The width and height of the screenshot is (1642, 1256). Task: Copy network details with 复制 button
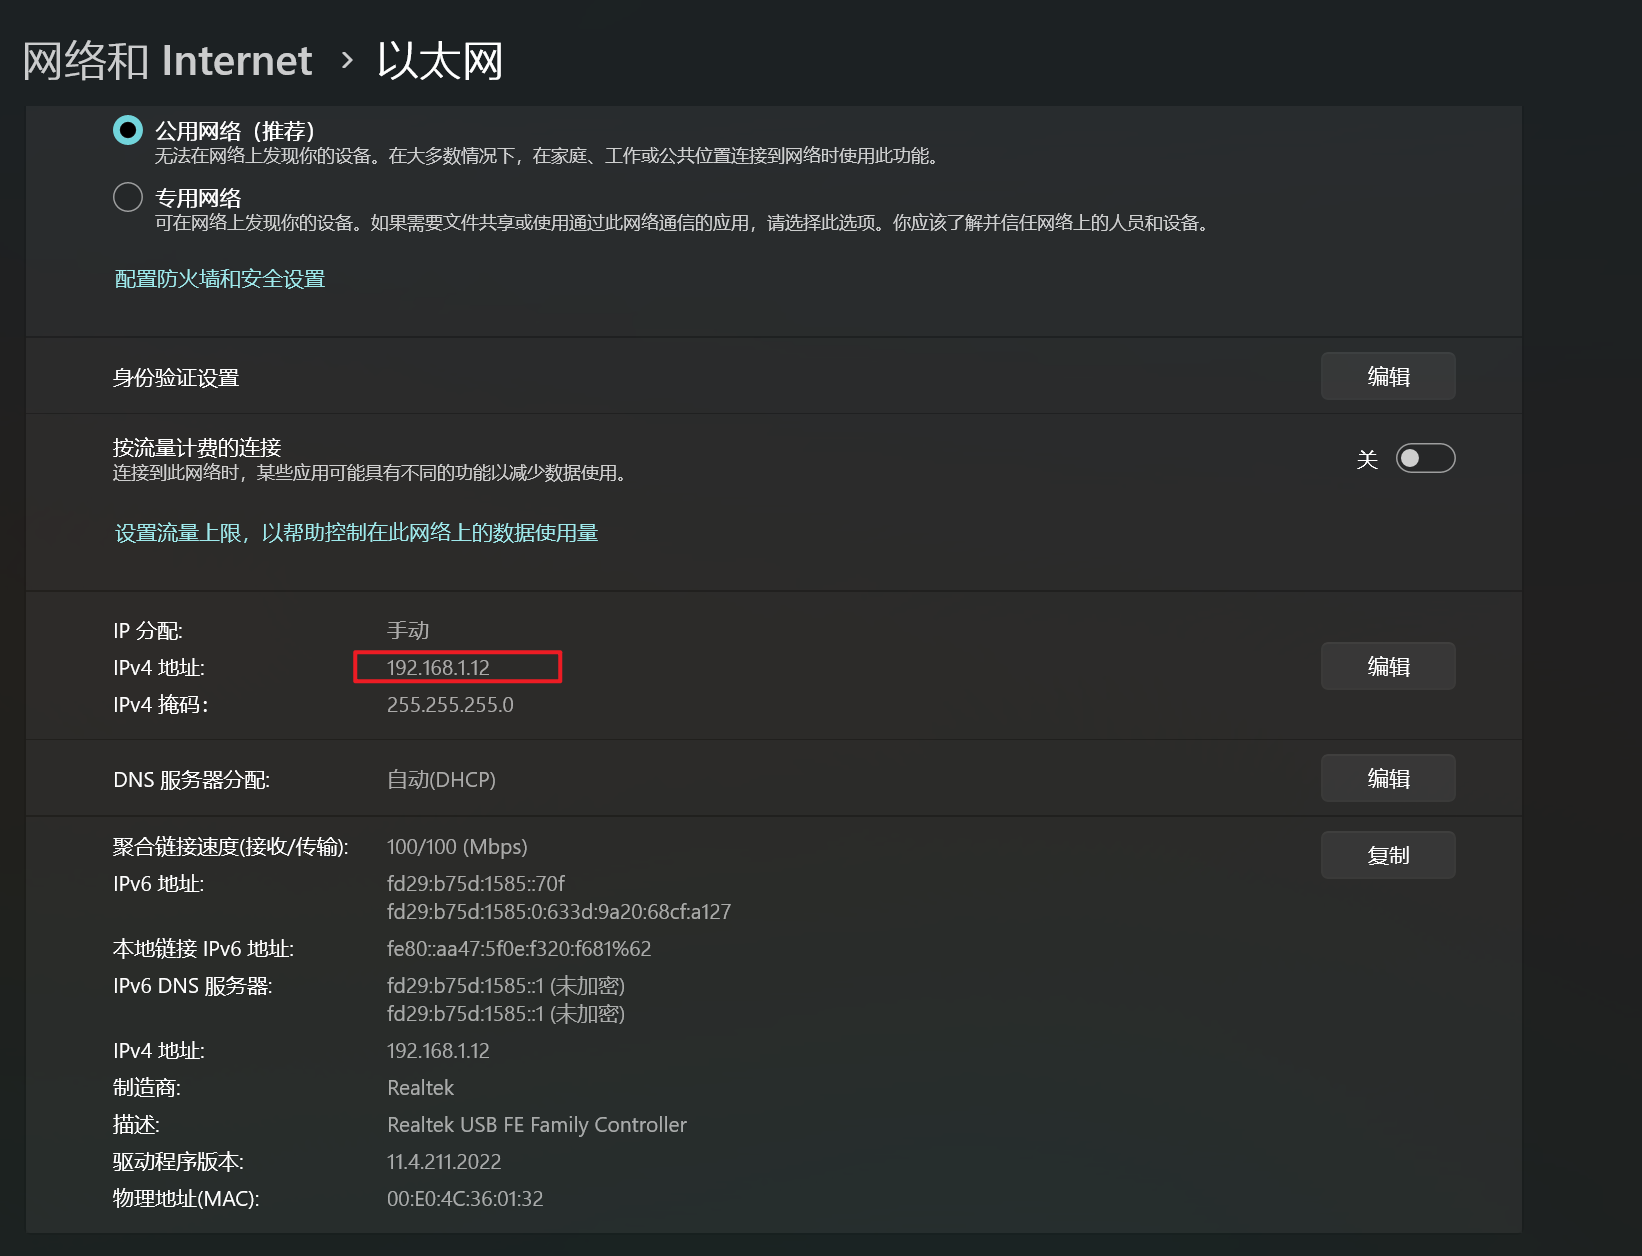coord(1387,855)
